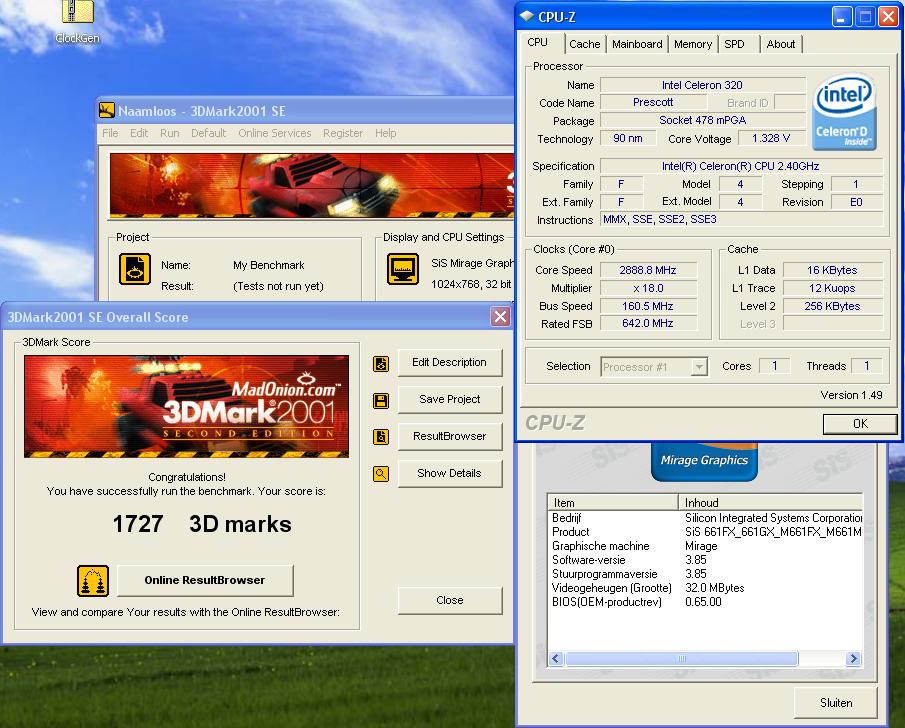
Task: Click the Specification field Intel(R) Celeron(R) CPU 2.40GHz
Action: pyautogui.click(x=742, y=166)
